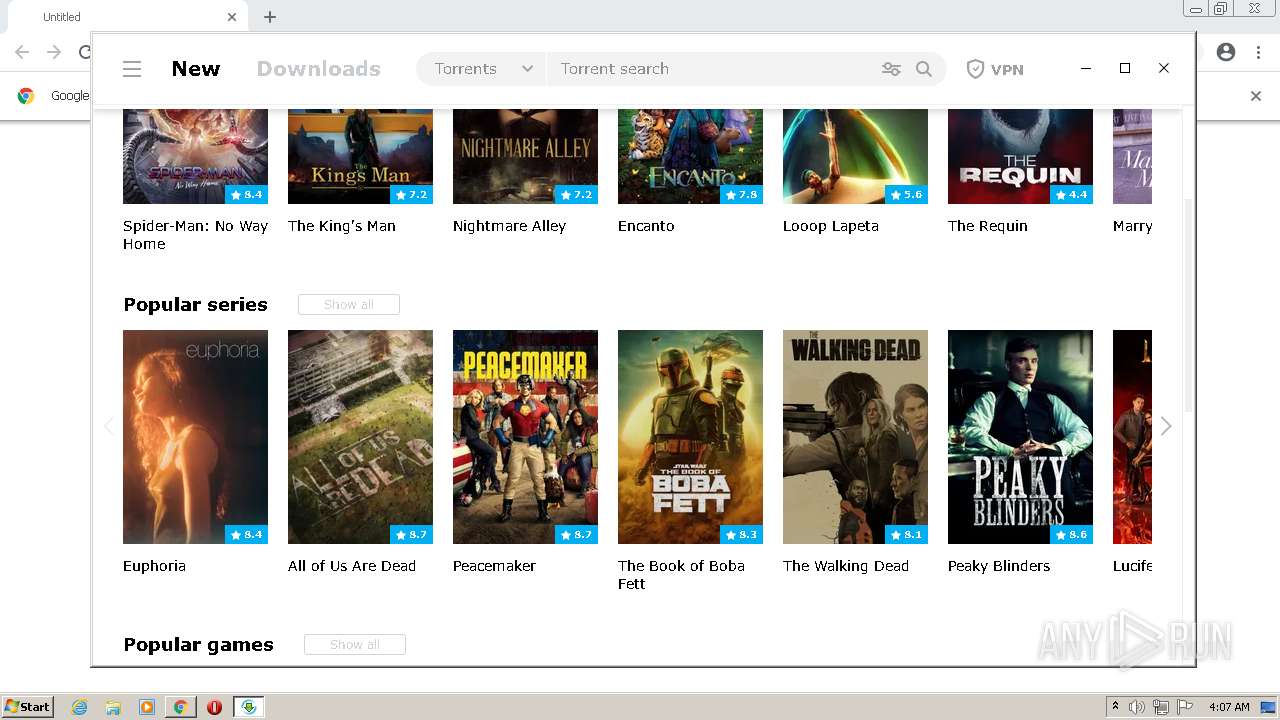Viewport: 1280px width, 720px height.
Task: Open a new Chrome tab
Action: point(270,17)
